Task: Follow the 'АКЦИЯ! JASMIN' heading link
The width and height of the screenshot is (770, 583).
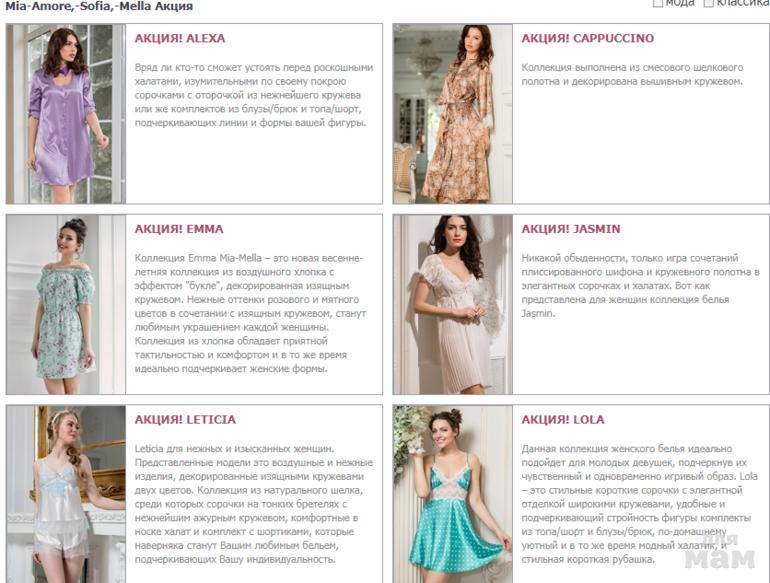Action: 571,229
